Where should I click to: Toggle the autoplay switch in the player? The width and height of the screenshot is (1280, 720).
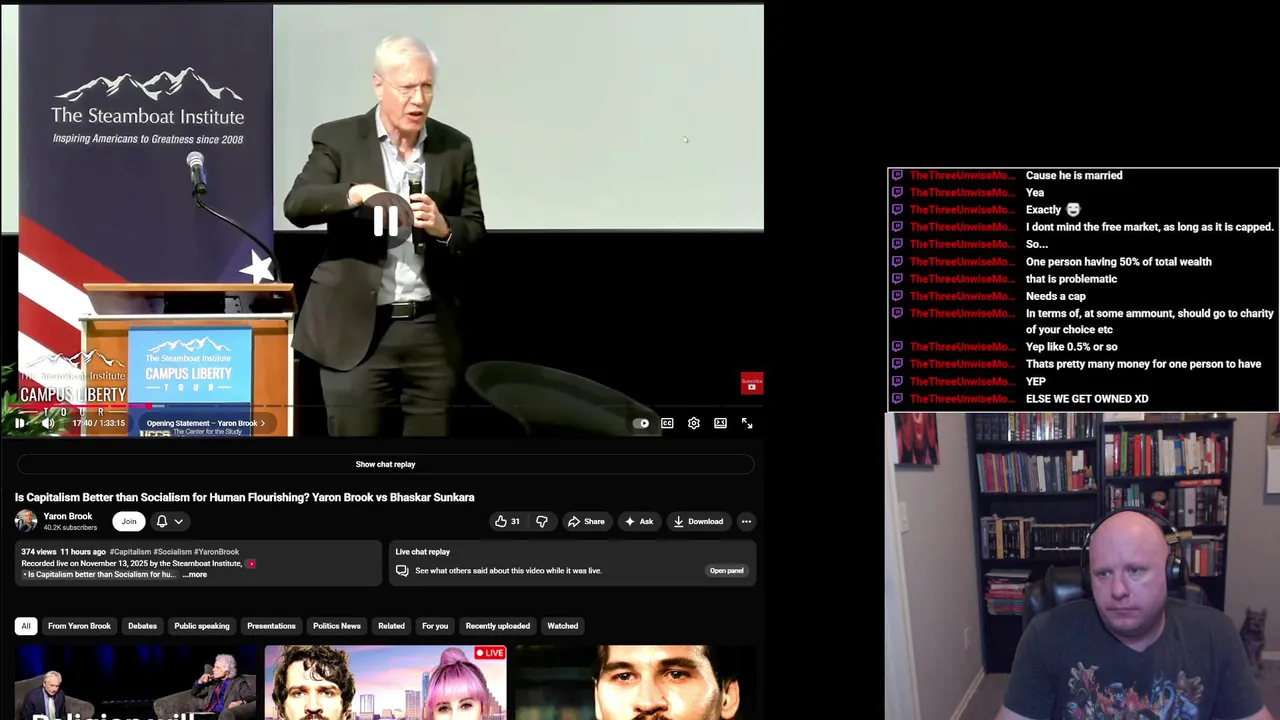(641, 423)
